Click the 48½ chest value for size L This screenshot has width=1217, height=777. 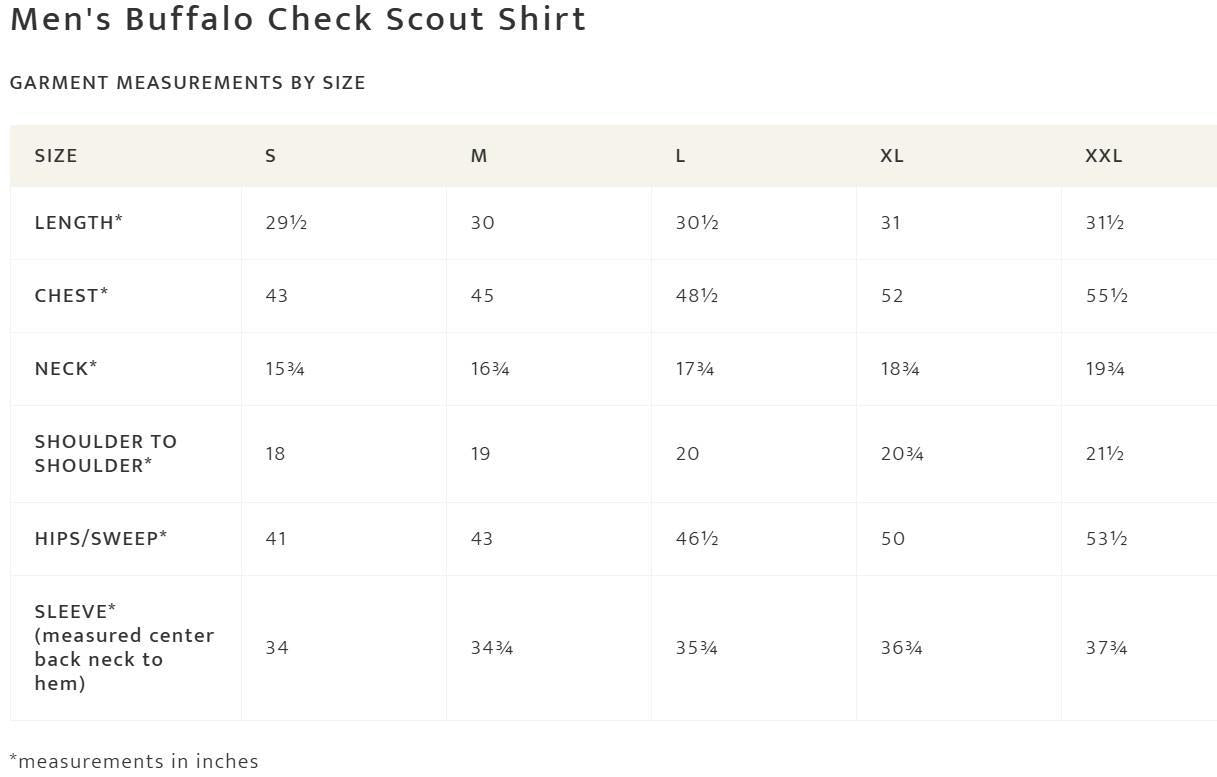pyautogui.click(x=697, y=296)
